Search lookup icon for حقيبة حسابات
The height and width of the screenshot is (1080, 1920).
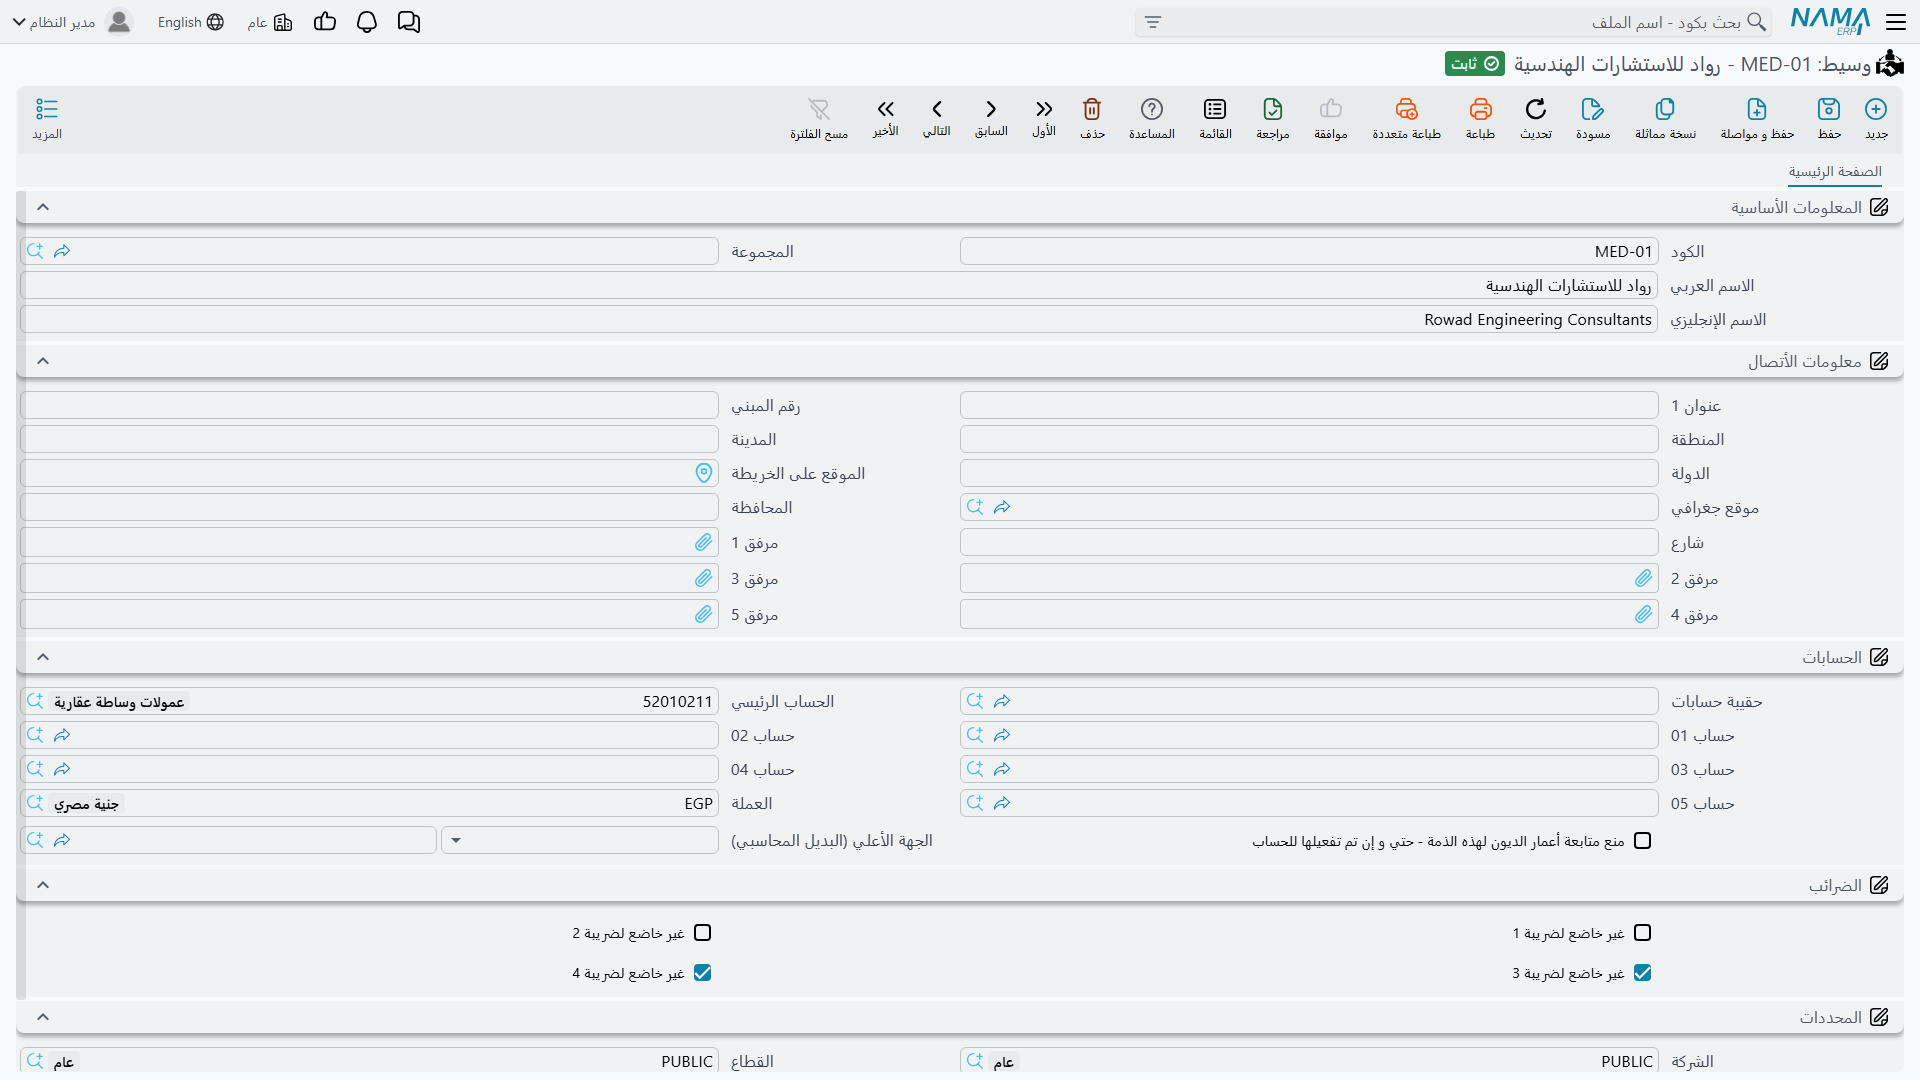click(x=975, y=701)
